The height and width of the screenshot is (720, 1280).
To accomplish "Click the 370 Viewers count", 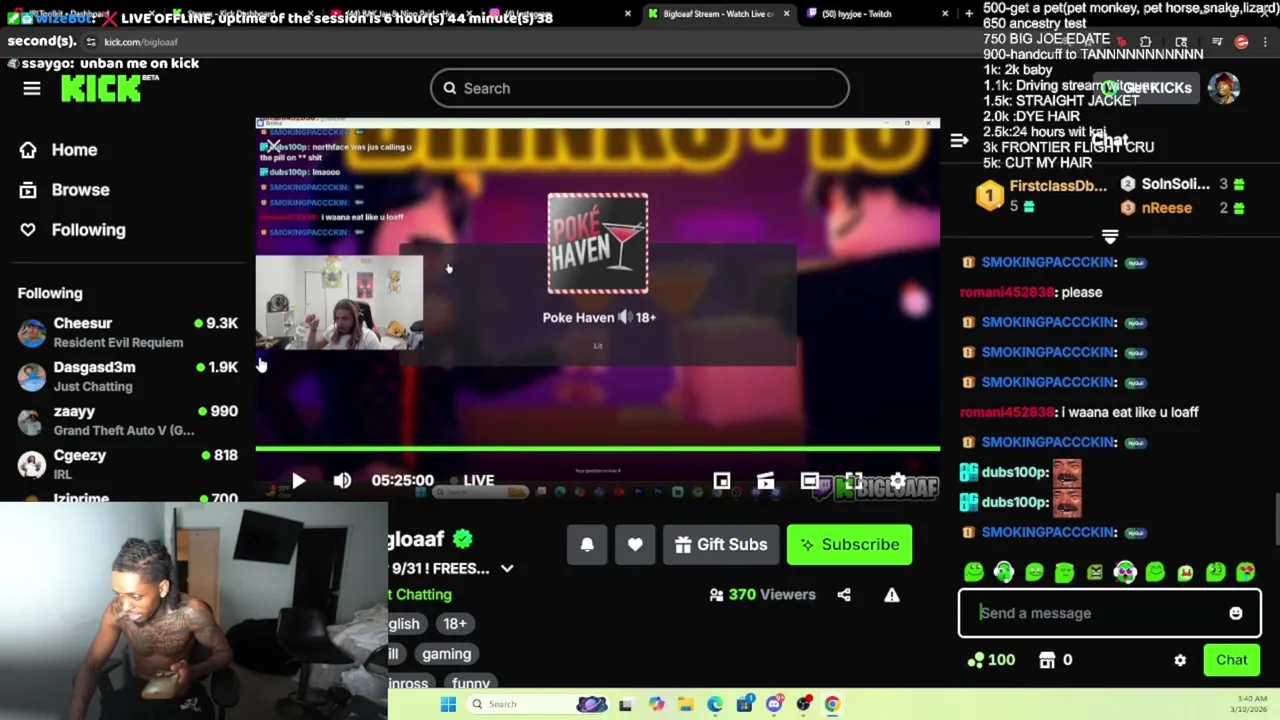I will 762,595.
